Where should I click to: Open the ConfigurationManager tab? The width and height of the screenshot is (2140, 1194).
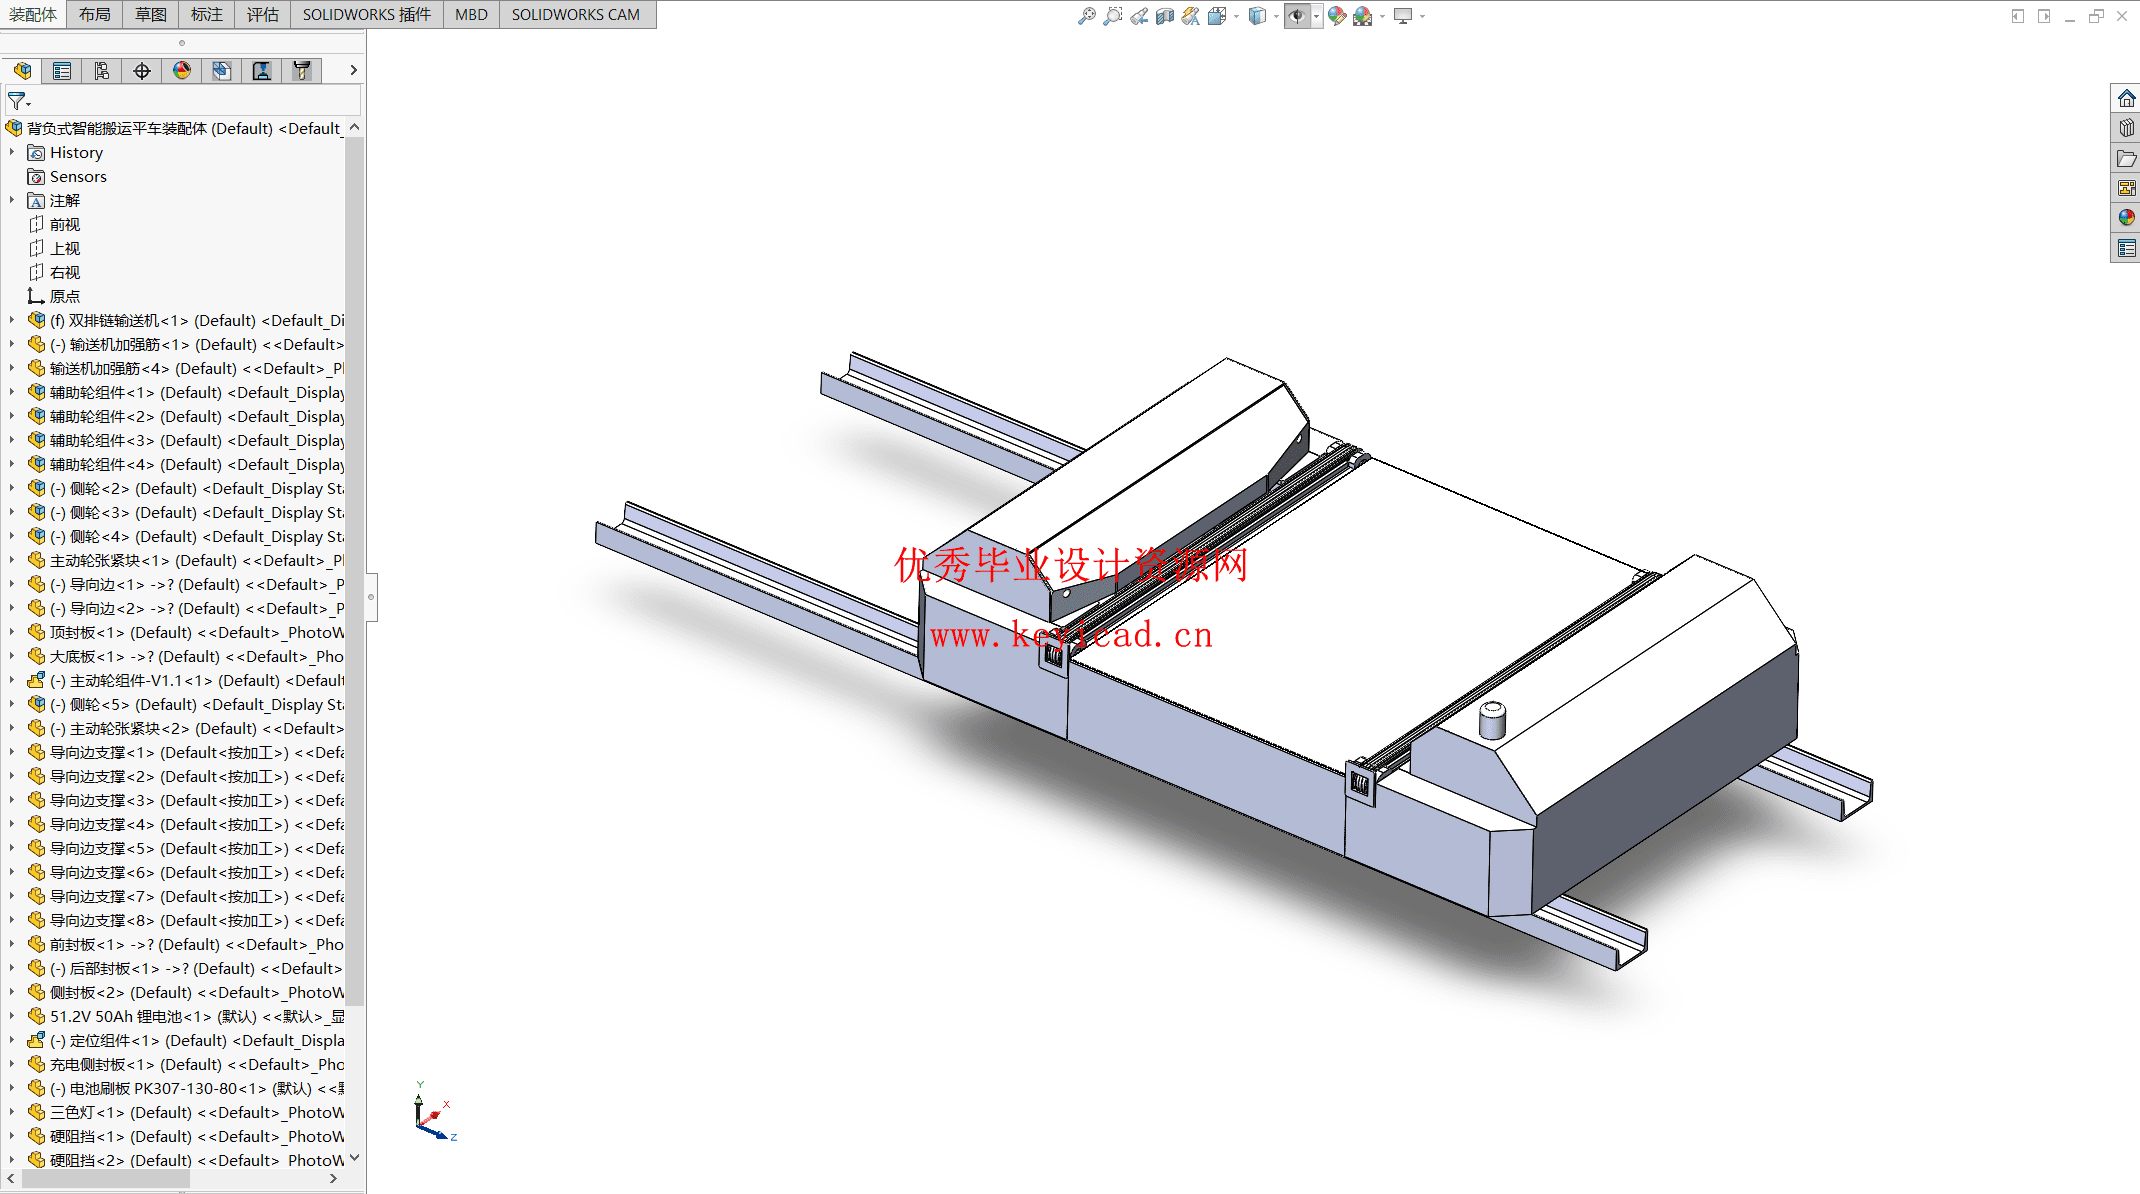pos(102,70)
